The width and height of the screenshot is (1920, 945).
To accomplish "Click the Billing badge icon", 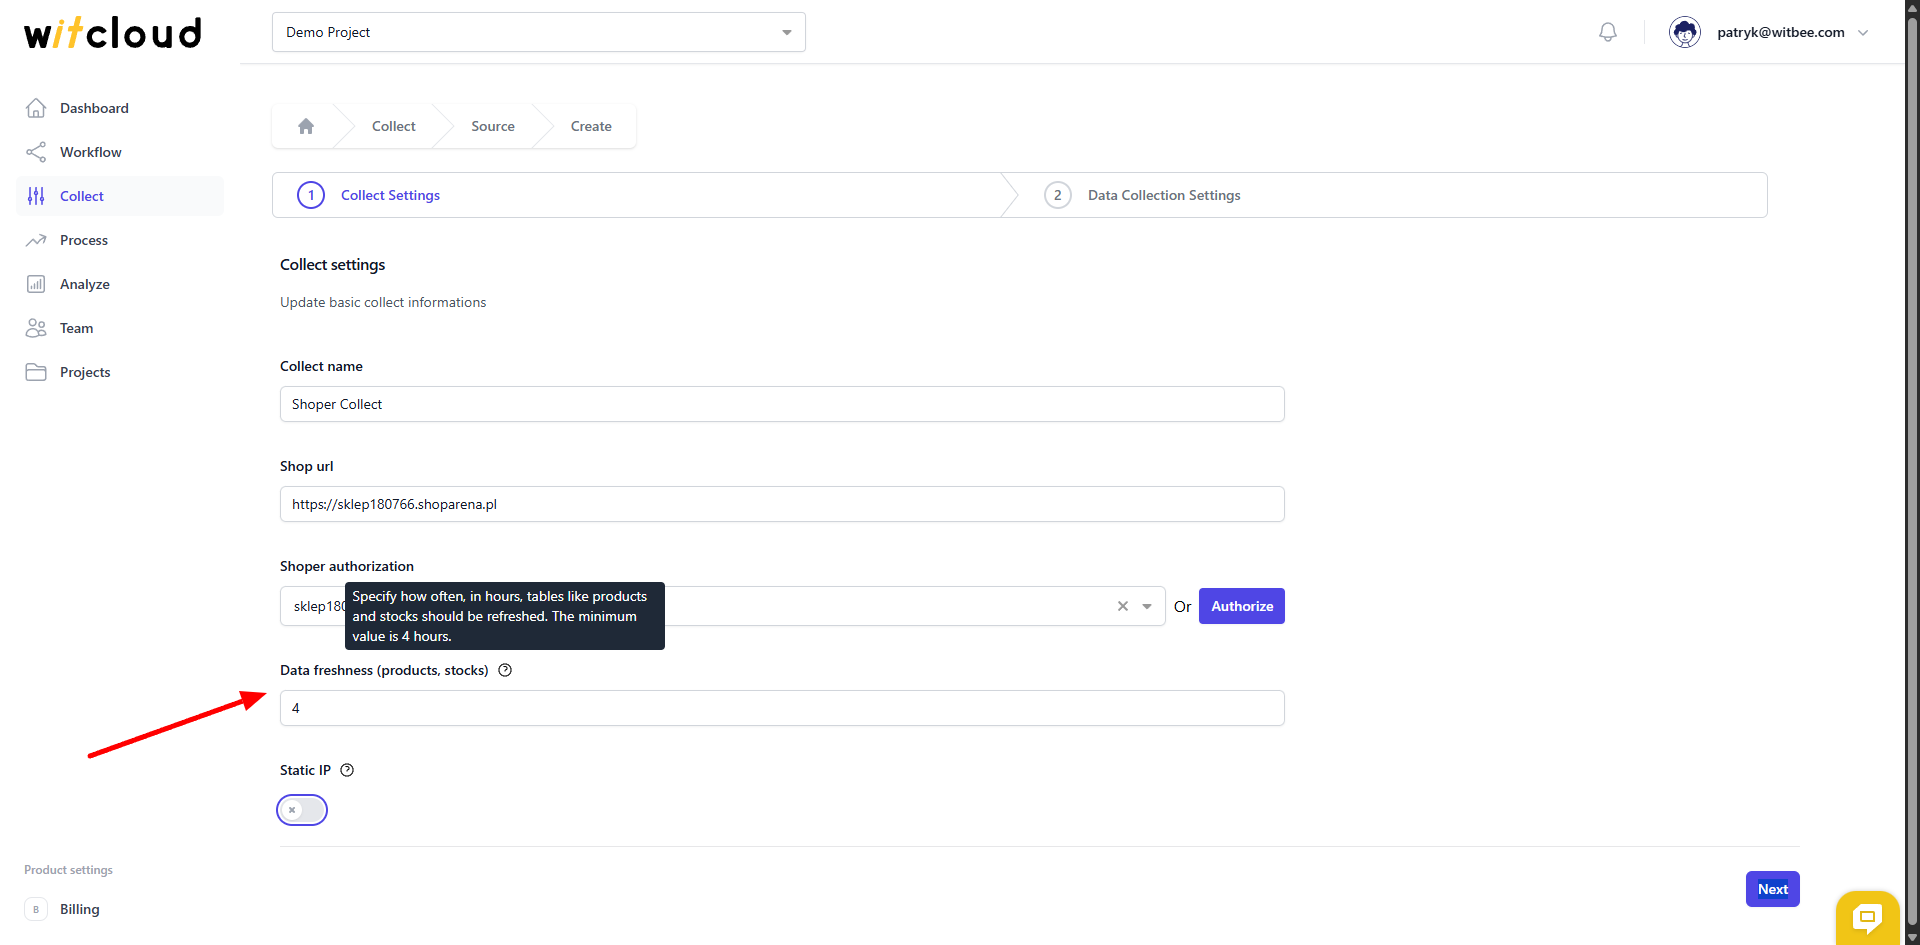I will (x=36, y=909).
